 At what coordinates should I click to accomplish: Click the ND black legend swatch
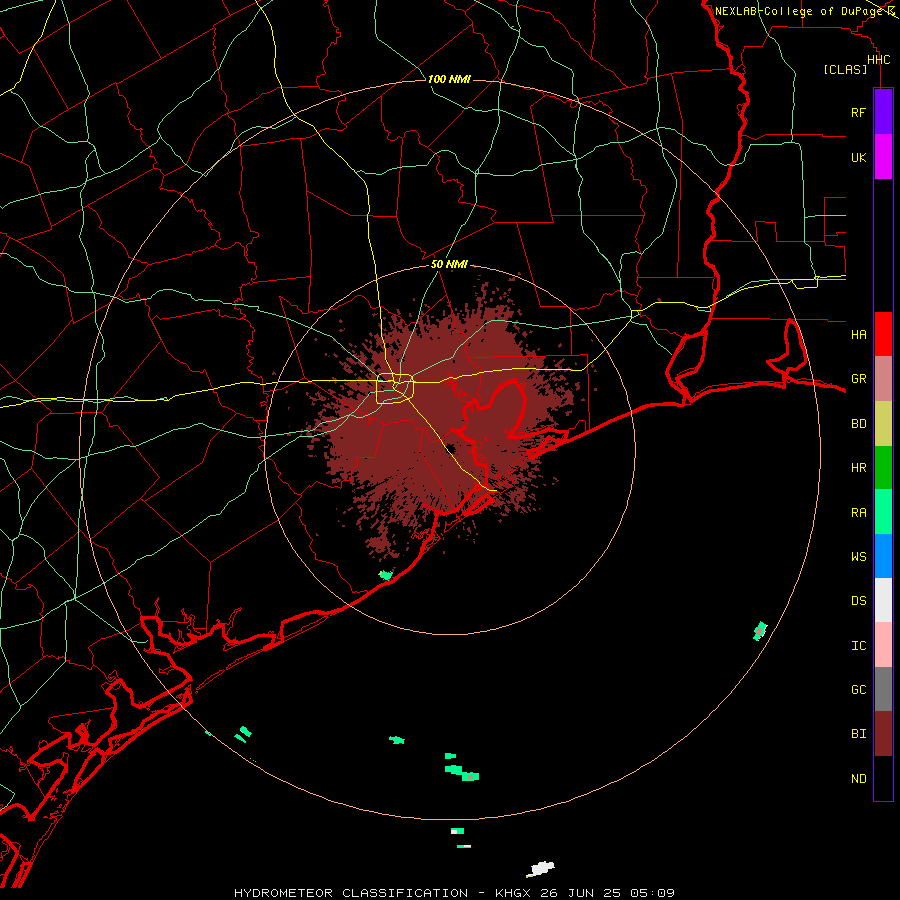(x=883, y=778)
